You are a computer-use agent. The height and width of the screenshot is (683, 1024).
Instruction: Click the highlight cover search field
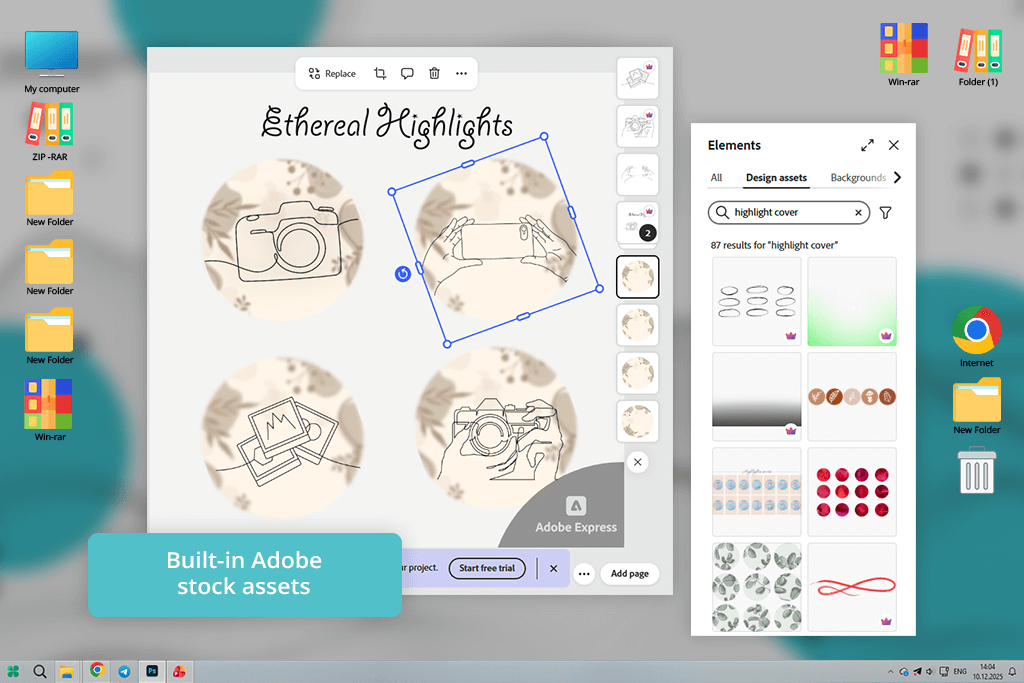pyautogui.click(x=789, y=212)
